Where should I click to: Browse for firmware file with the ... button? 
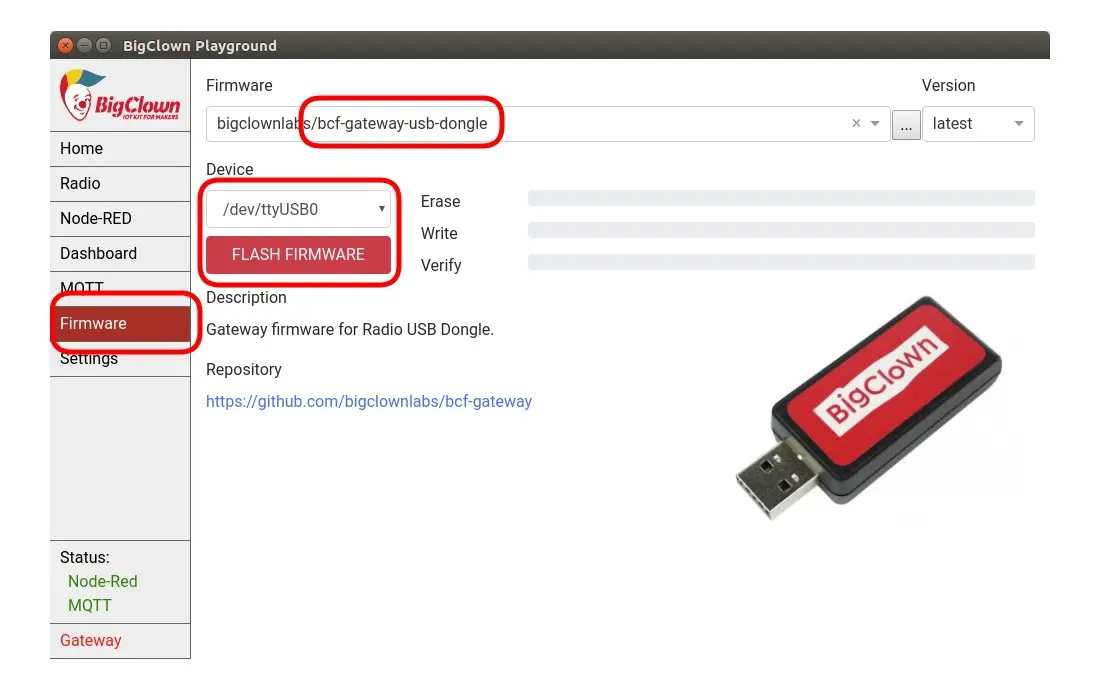tap(906, 125)
